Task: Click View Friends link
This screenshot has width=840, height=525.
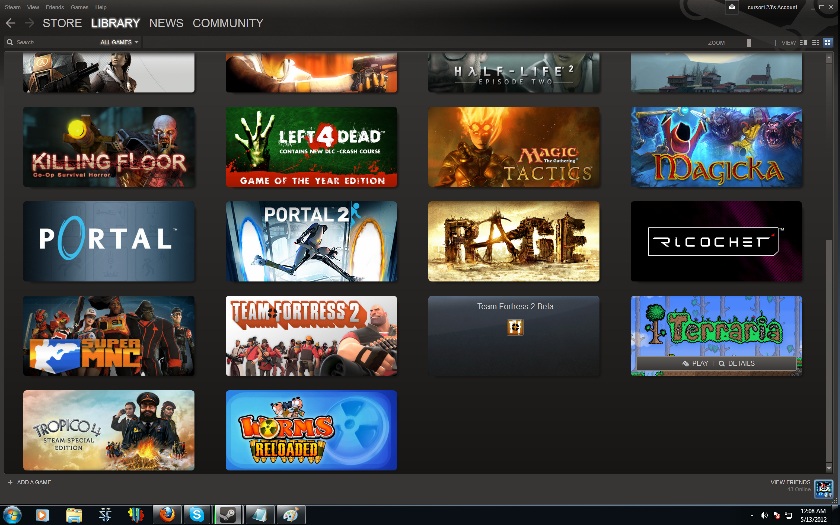Action: (790, 482)
